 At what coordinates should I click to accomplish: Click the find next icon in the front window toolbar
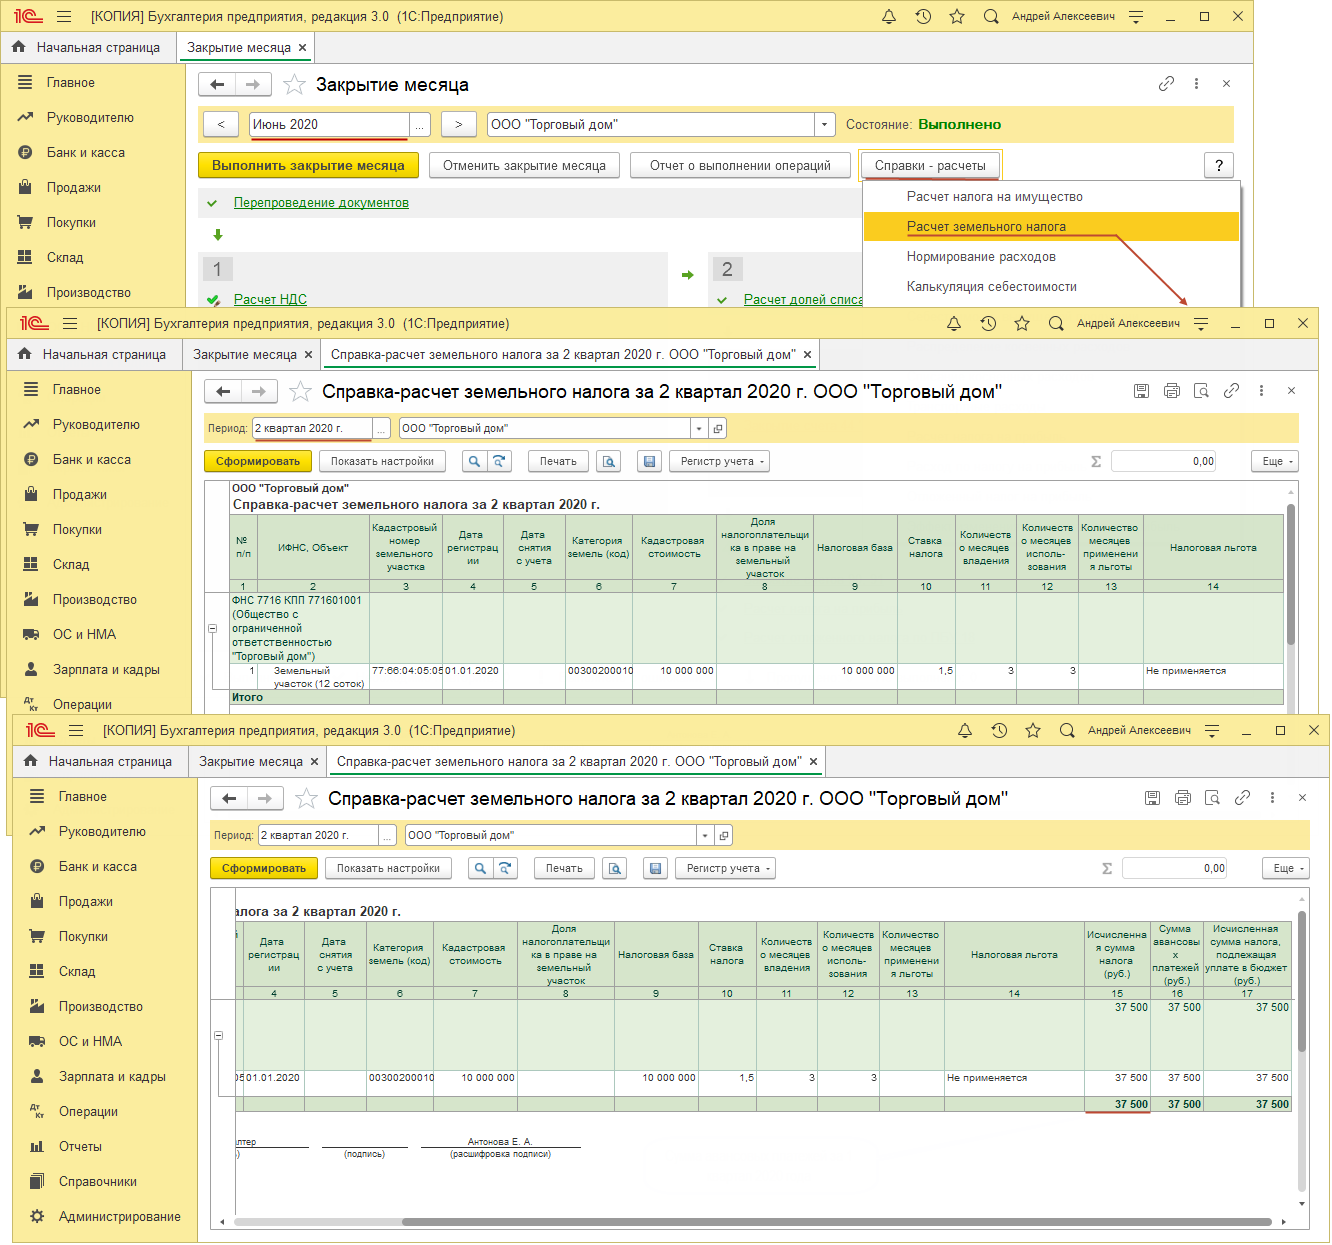tap(505, 869)
